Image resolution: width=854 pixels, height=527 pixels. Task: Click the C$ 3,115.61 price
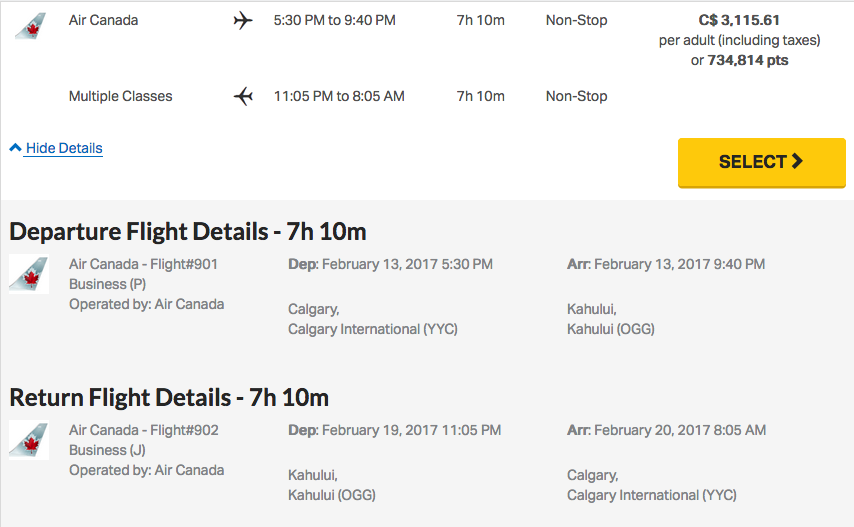click(739, 20)
